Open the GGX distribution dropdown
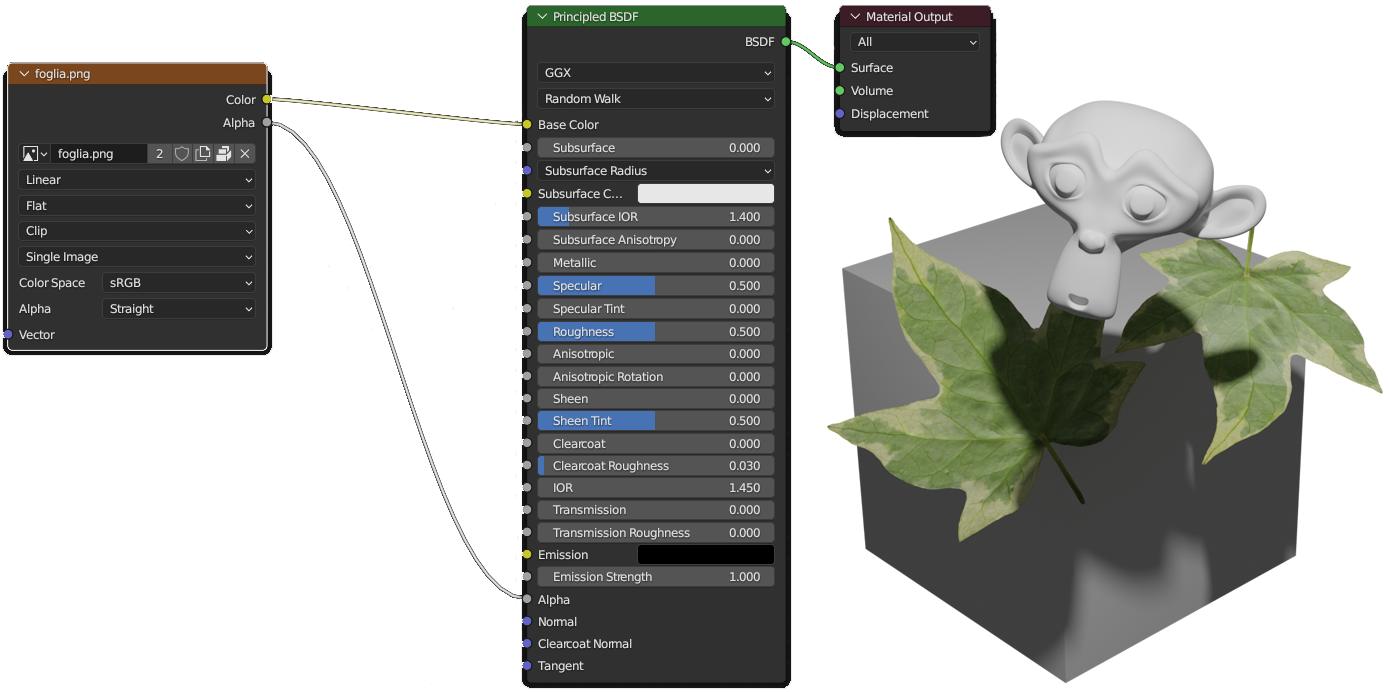Screen dimensions: 1389x692 click(x=656, y=73)
